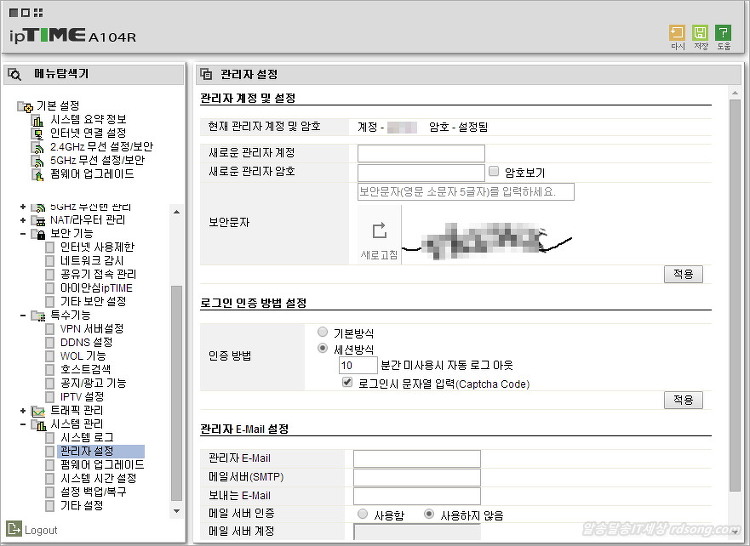Click 적용 button in login authentication section

coord(683,400)
